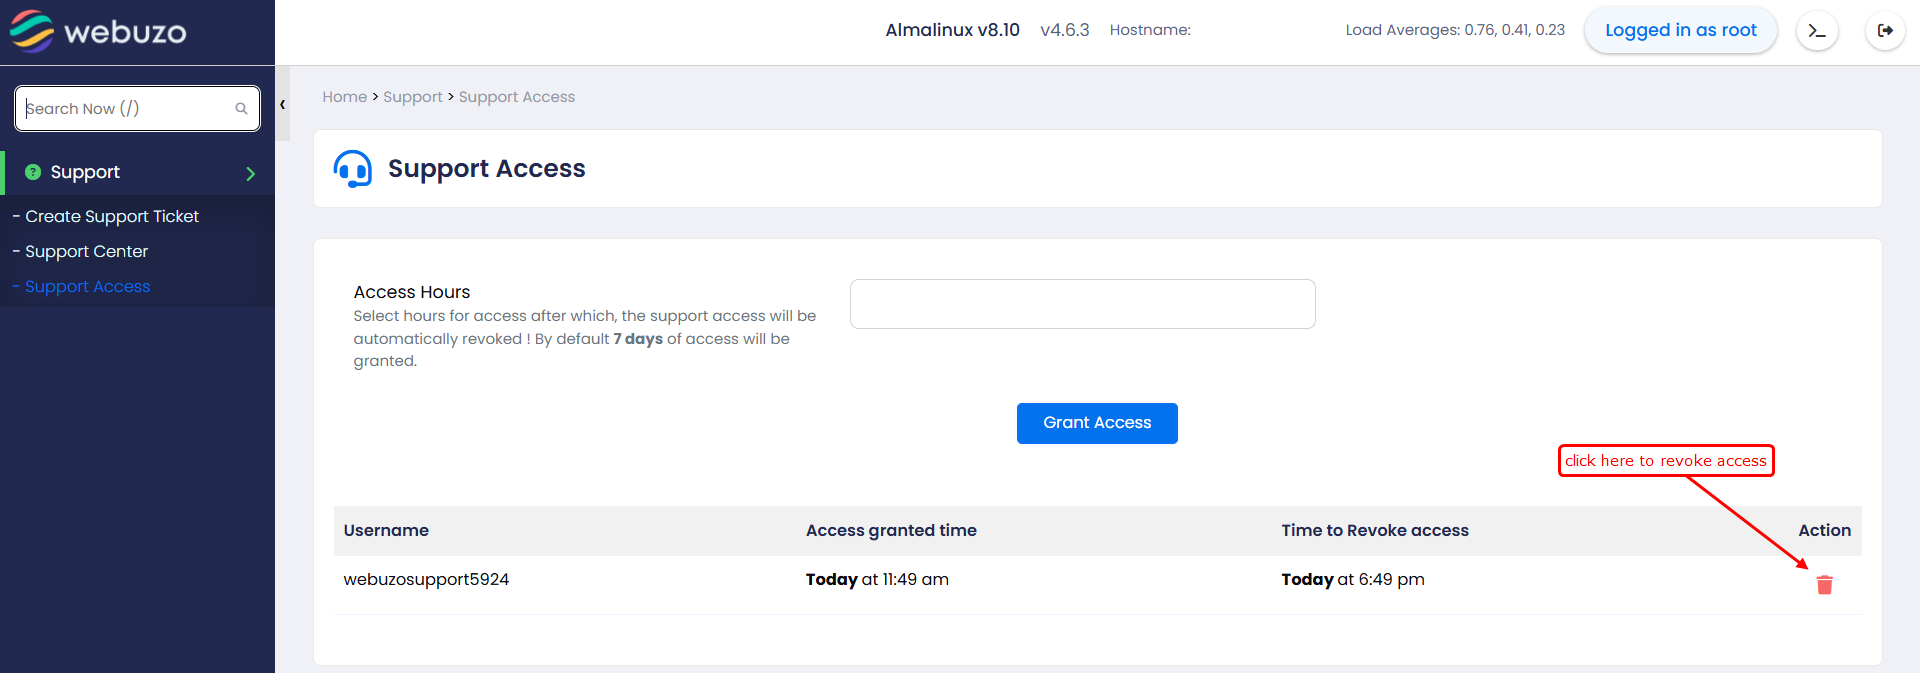Open the Access Hours selection box
Image resolution: width=1920 pixels, height=673 pixels.
[1082, 304]
